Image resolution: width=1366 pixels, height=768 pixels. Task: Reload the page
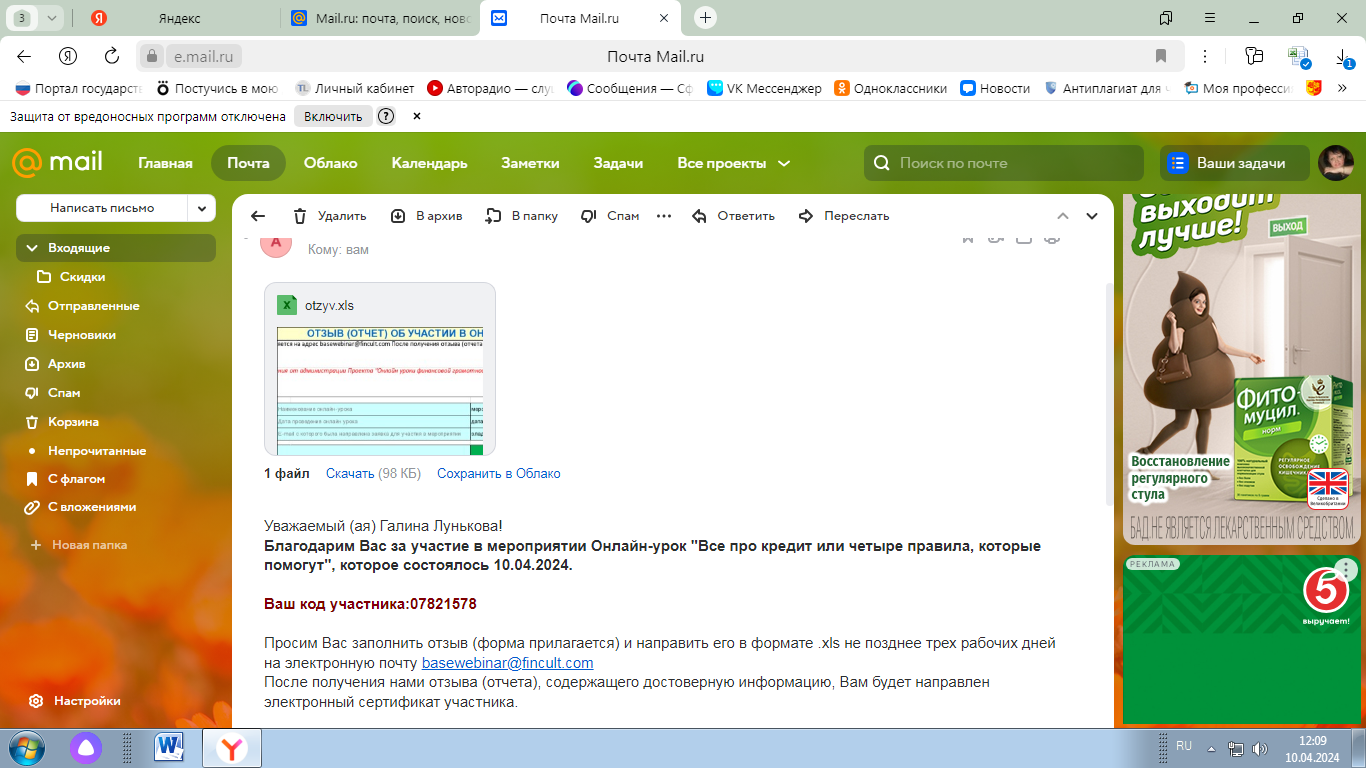pyautogui.click(x=112, y=56)
